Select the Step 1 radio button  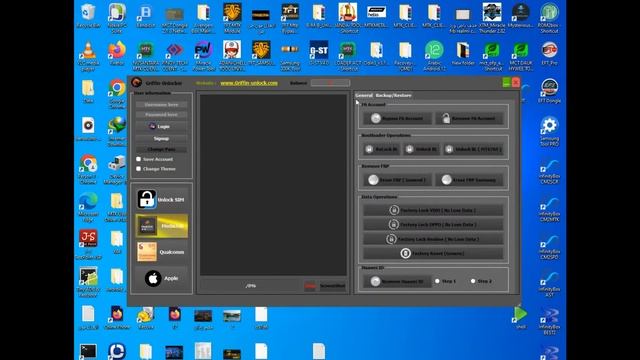click(437, 281)
